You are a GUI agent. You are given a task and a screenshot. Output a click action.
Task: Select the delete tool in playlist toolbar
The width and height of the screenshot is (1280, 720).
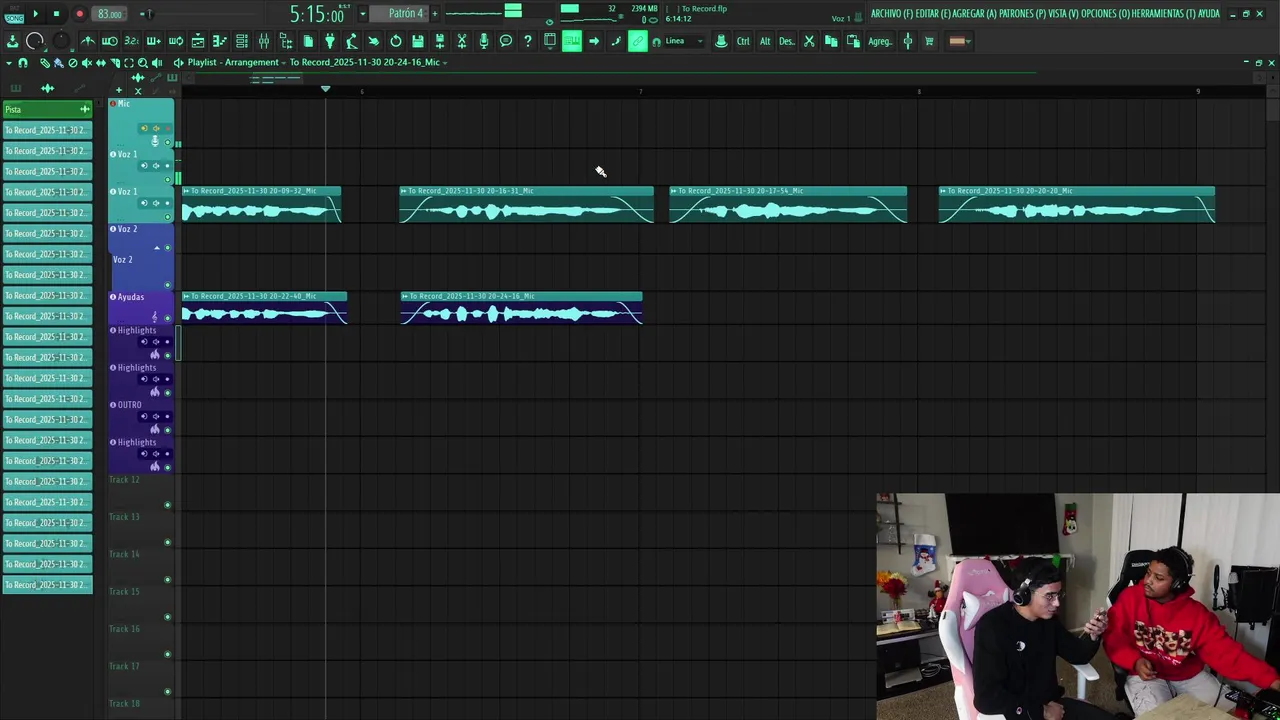tap(73, 63)
